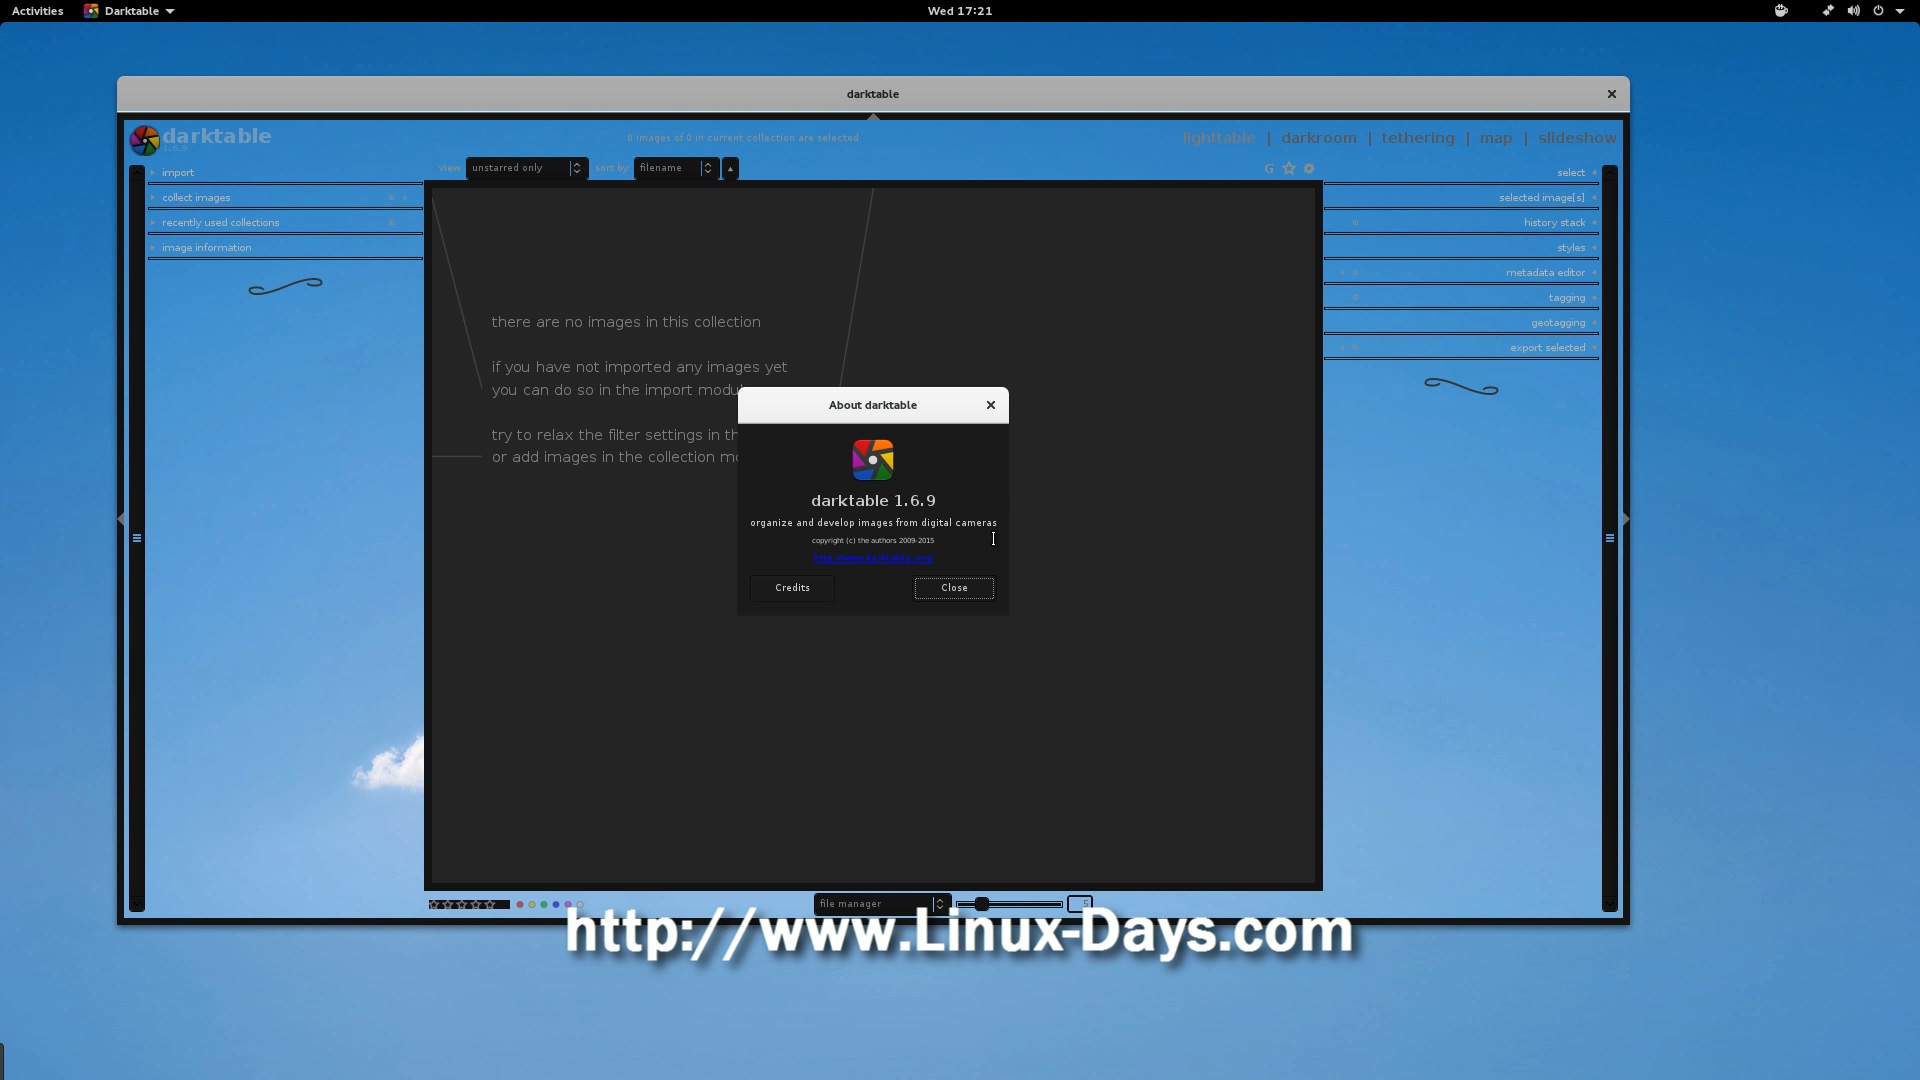The width and height of the screenshot is (1920, 1080).
Task: Click the reset icon on history stack row
Action: (1355, 223)
